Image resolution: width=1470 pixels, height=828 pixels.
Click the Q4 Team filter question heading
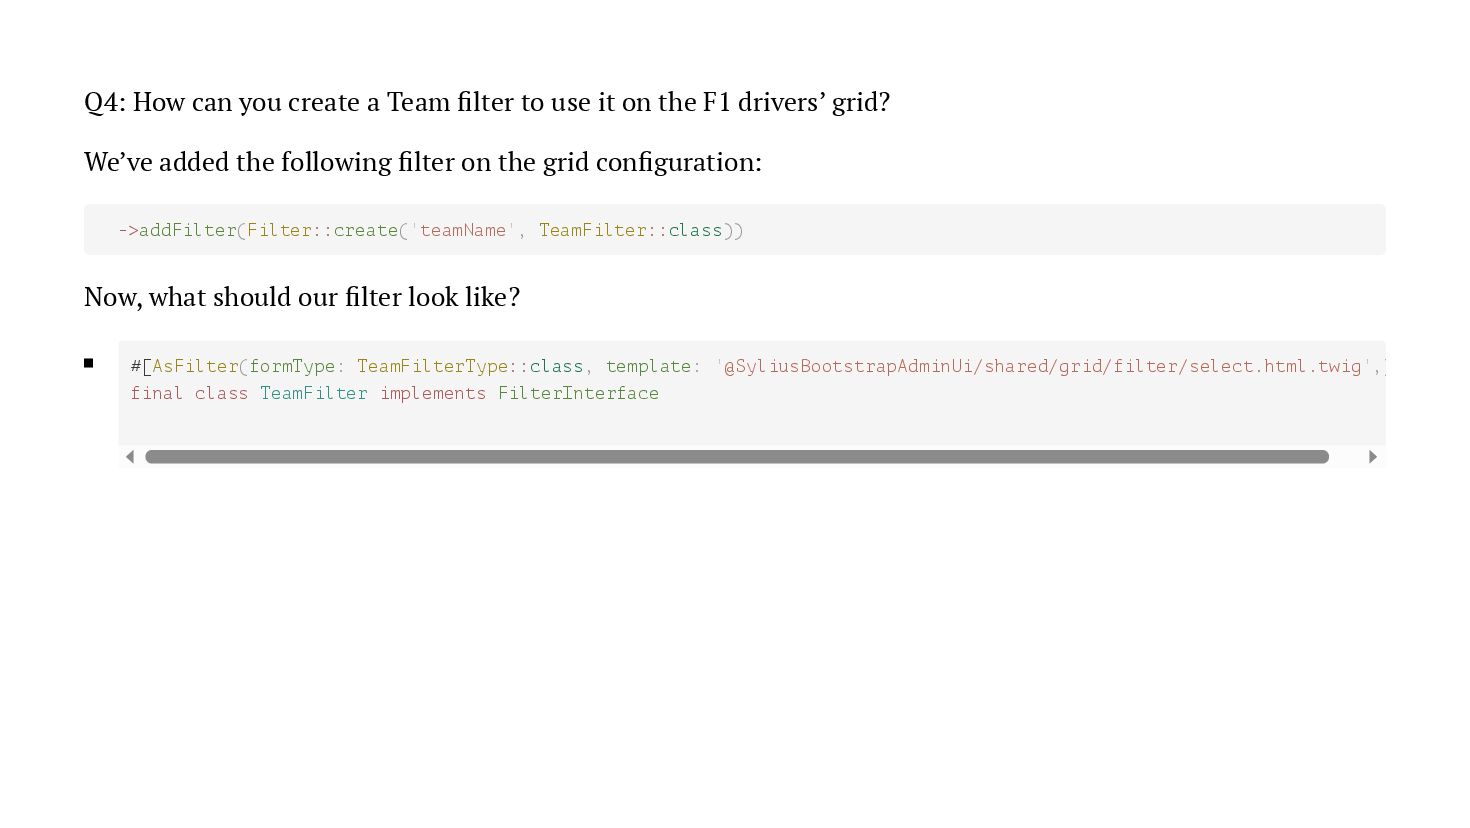pos(487,102)
